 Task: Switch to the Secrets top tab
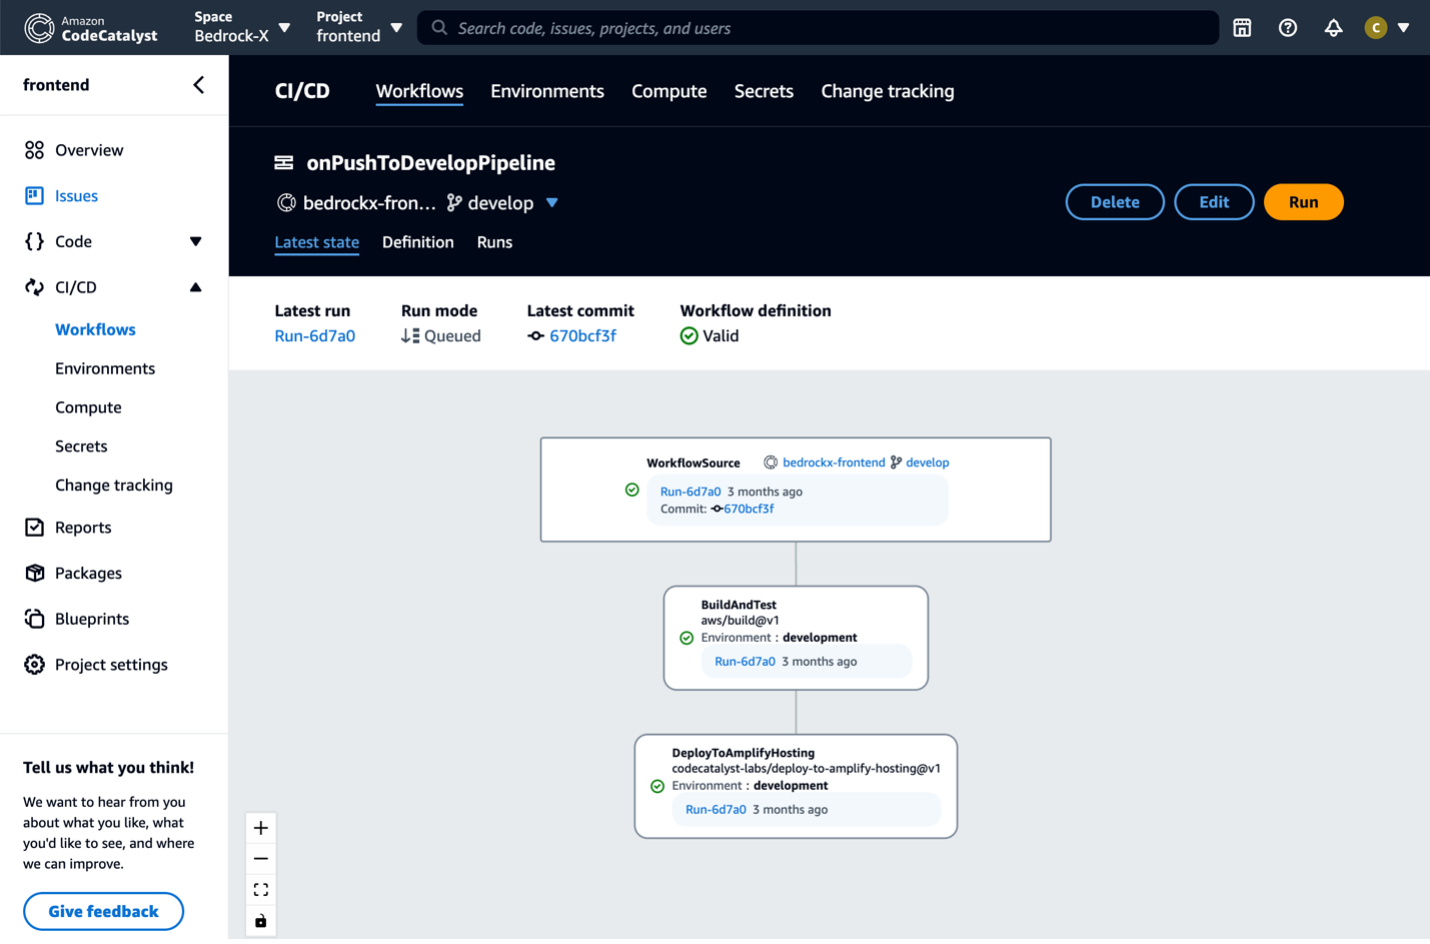click(764, 91)
